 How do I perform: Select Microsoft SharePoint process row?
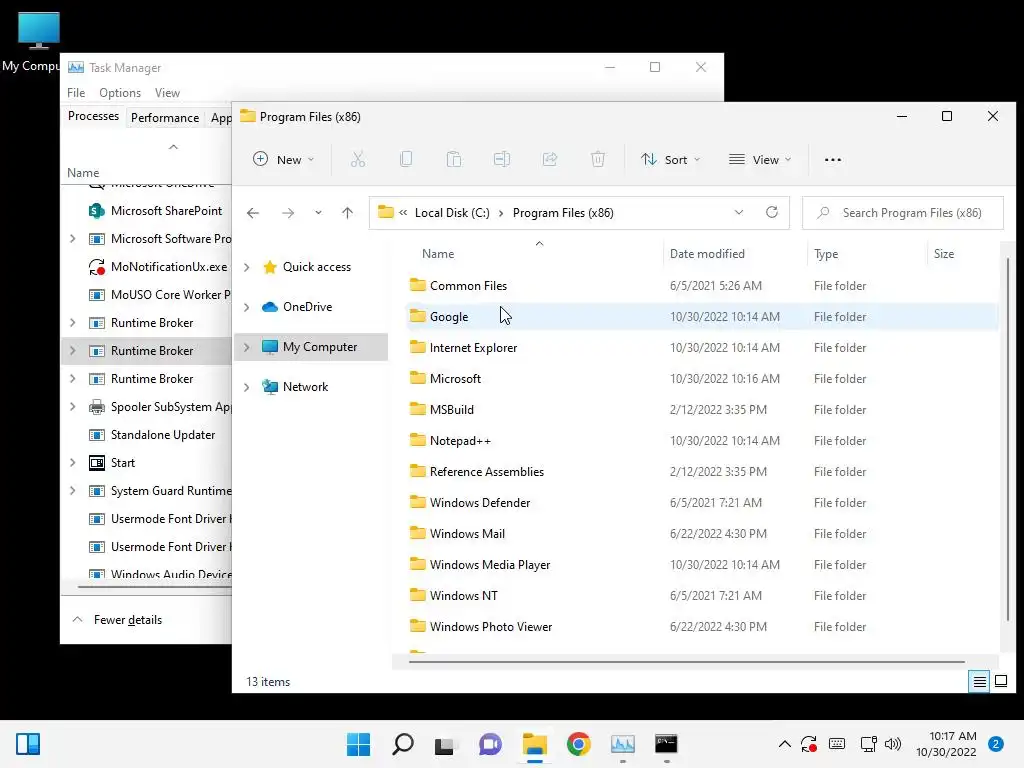pos(146,211)
